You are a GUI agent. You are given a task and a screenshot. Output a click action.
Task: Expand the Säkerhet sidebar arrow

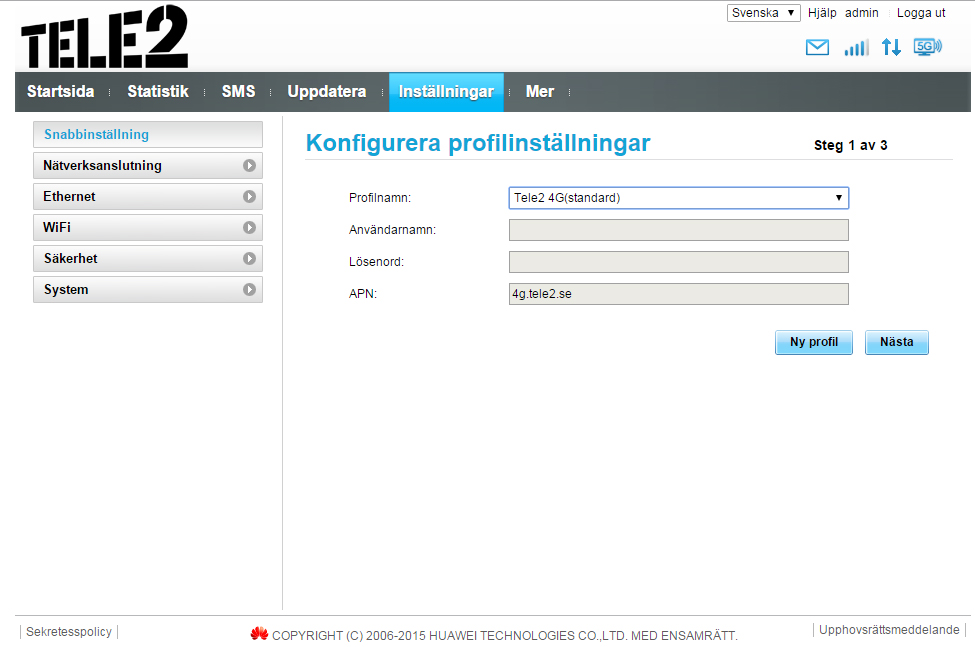pos(249,259)
